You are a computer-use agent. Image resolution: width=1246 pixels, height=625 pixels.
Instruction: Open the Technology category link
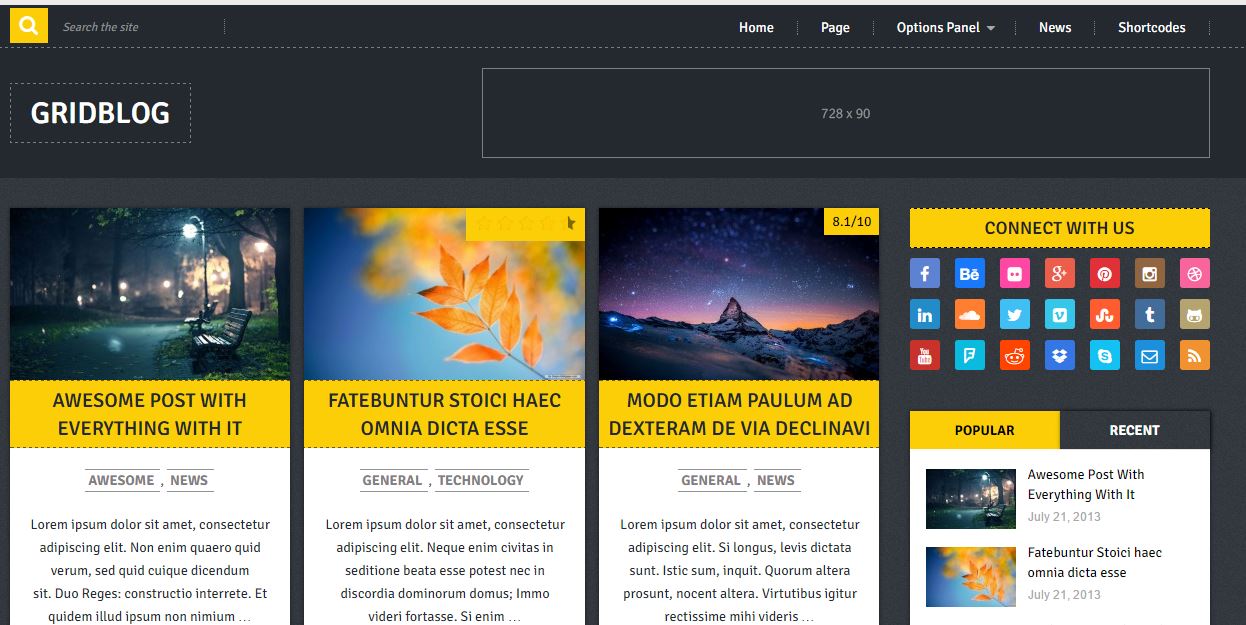point(480,480)
